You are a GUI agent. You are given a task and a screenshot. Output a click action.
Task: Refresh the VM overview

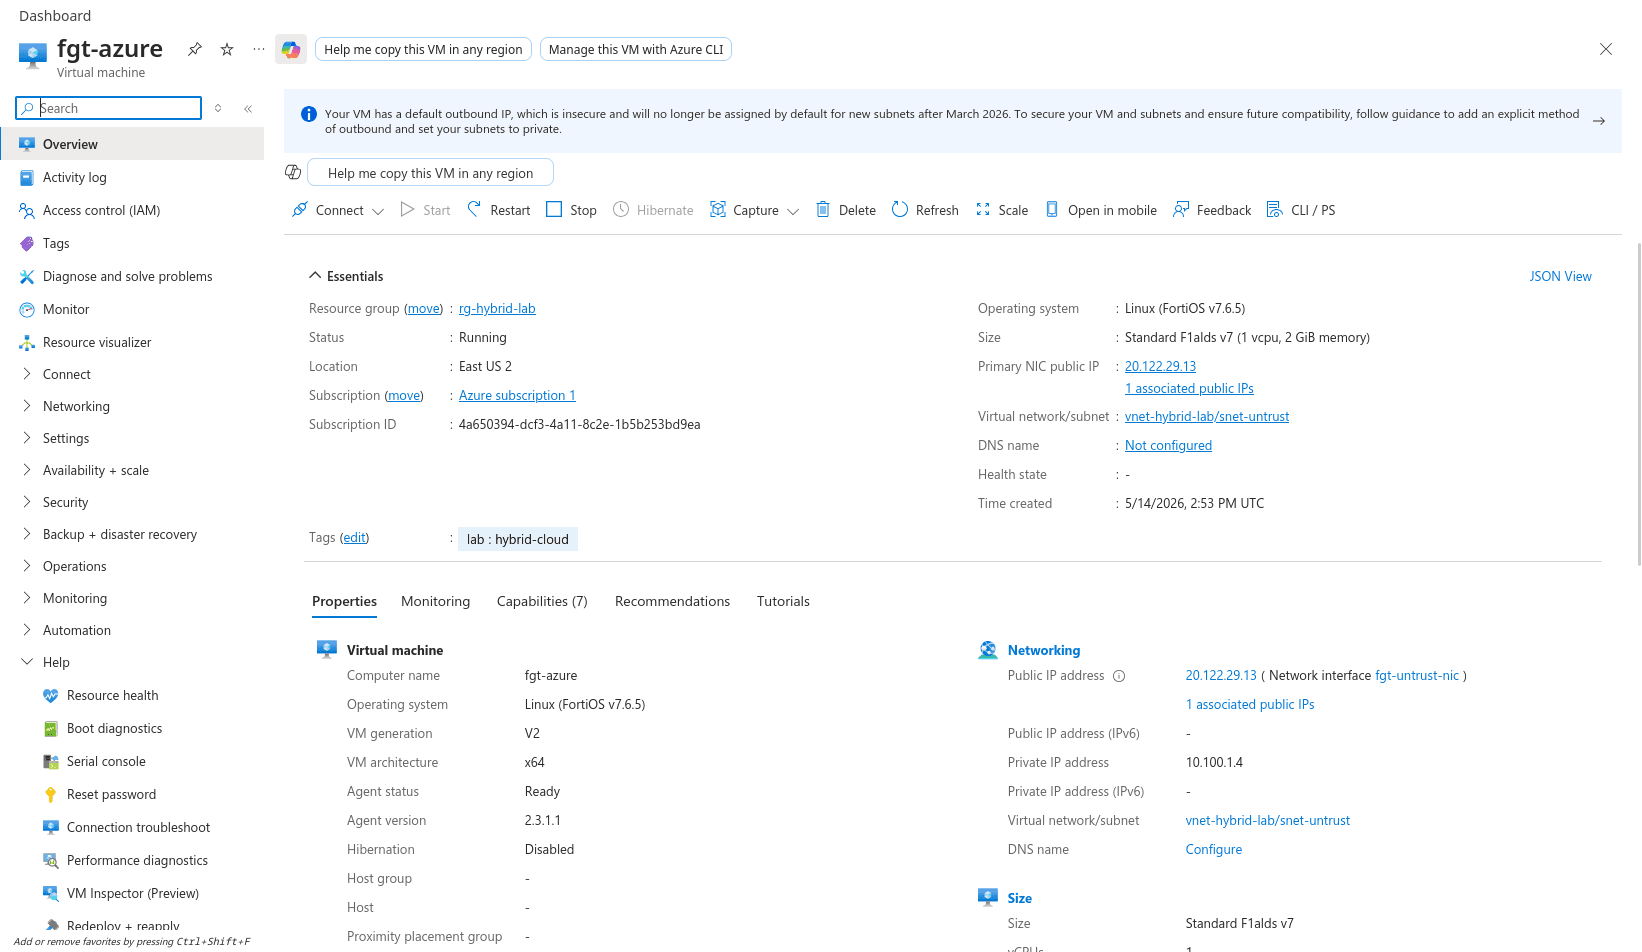coord(925,210)
